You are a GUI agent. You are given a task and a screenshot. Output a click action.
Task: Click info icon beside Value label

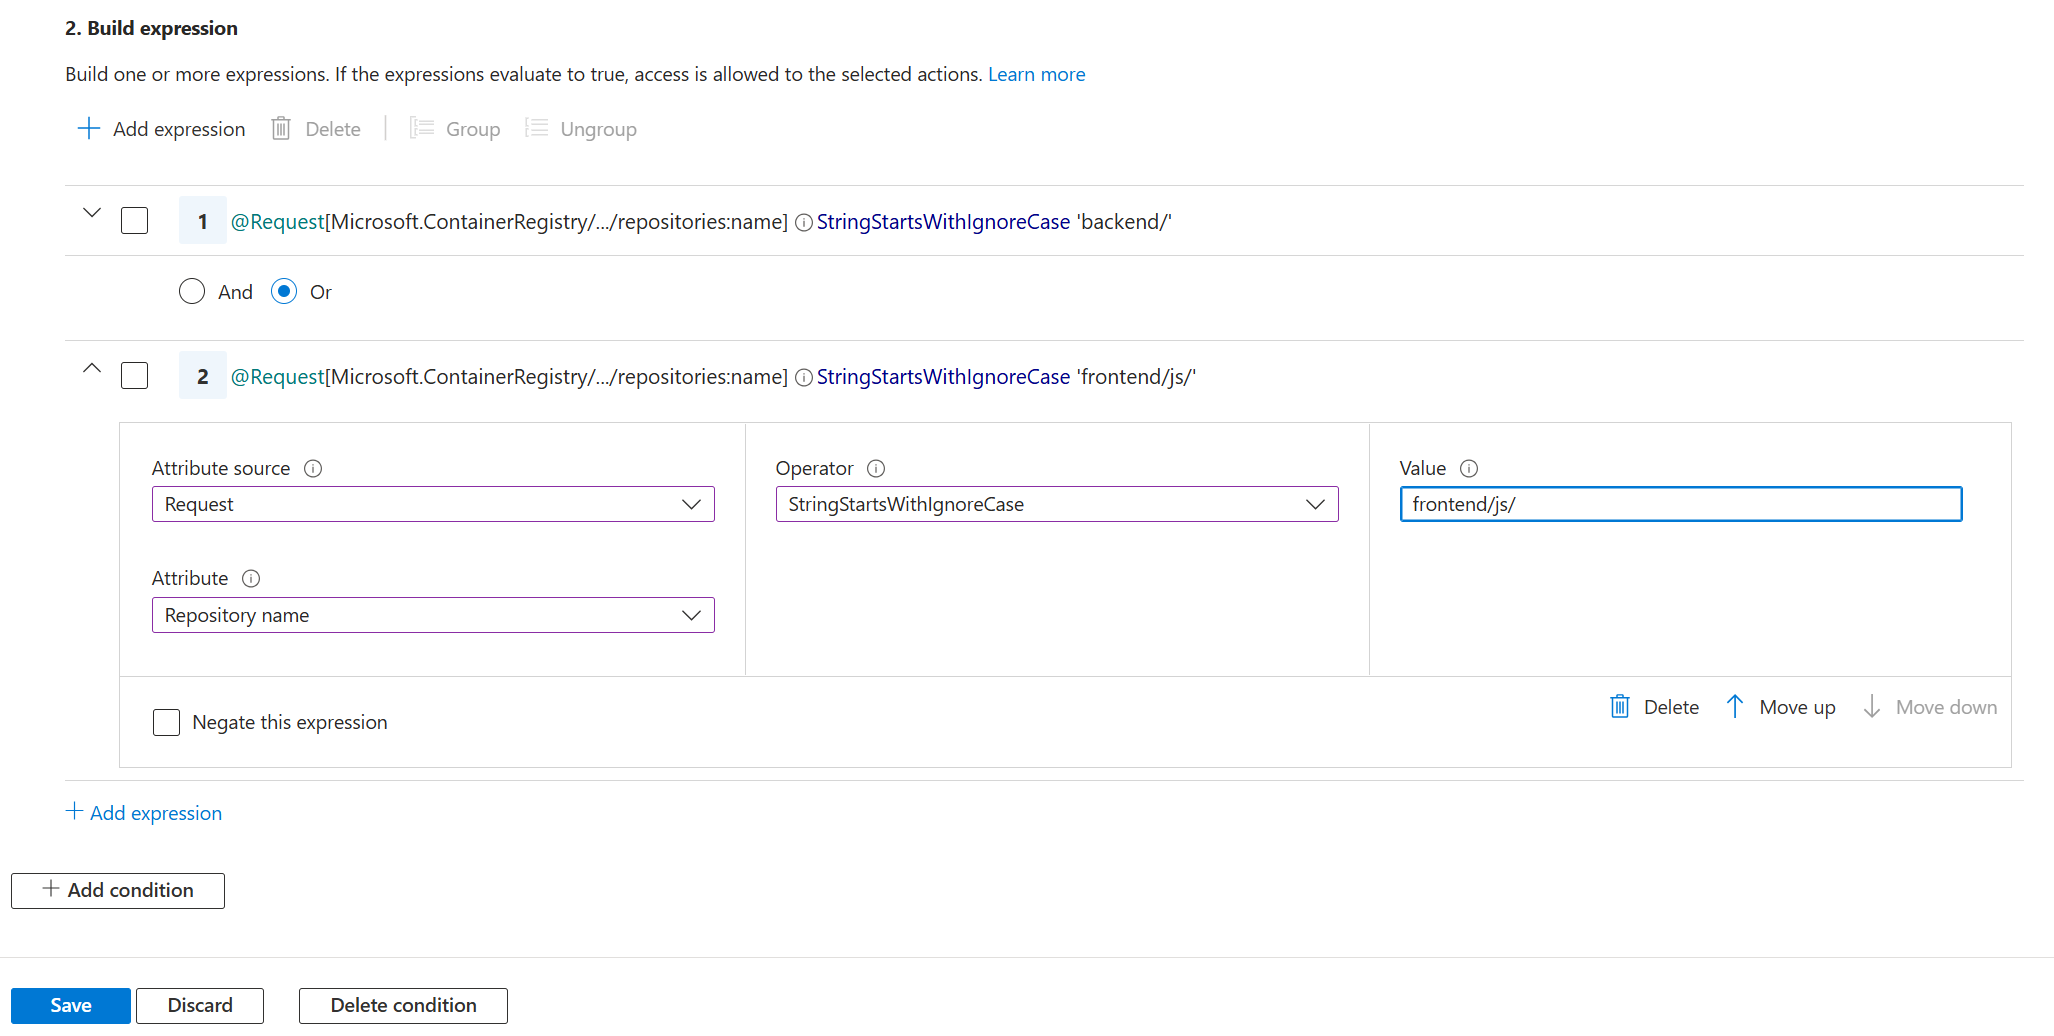pos(1469,469)
